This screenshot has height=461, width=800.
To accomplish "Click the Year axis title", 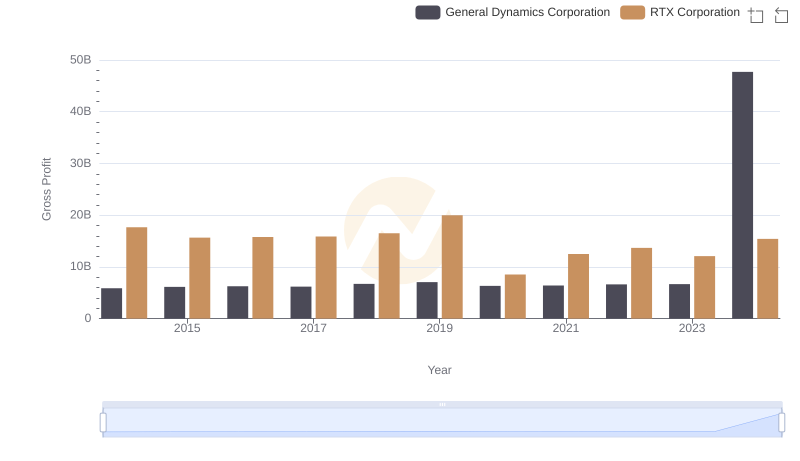I will tap(440, 370).
